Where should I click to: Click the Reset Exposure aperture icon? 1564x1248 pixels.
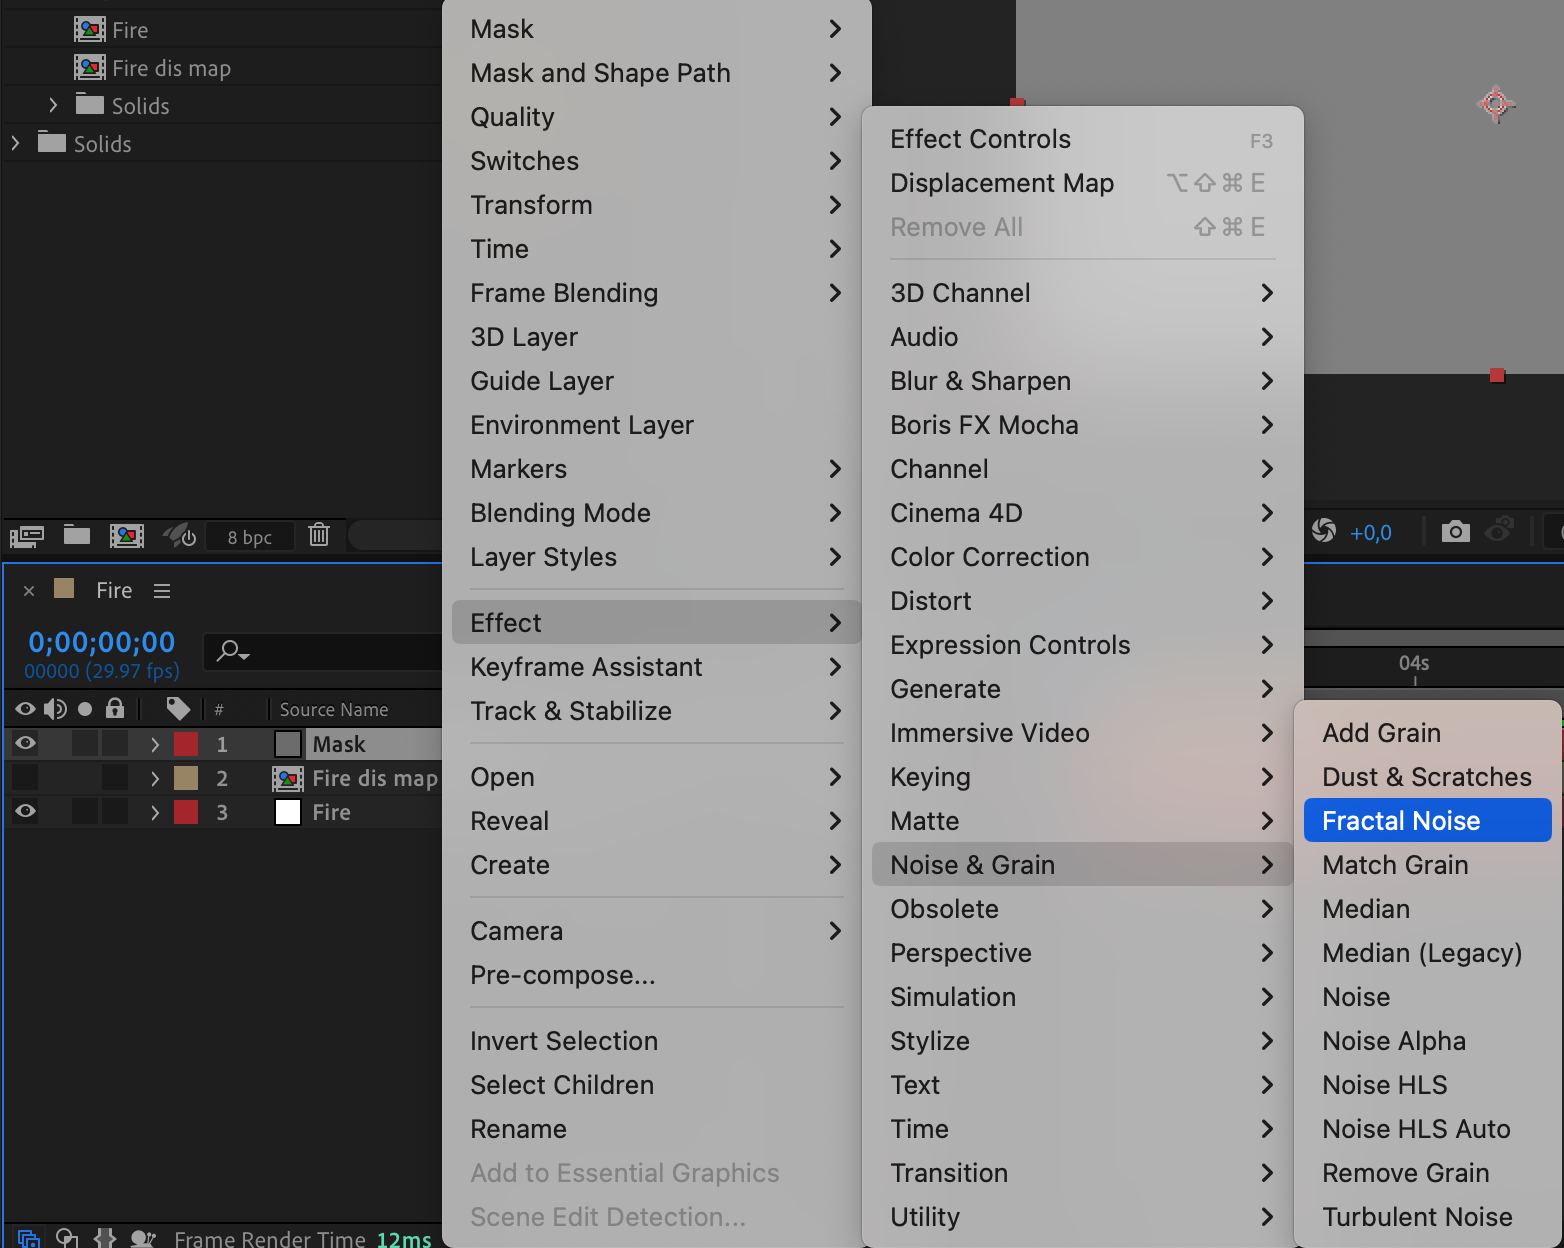pyautogui.click(x=1324, y=531)
